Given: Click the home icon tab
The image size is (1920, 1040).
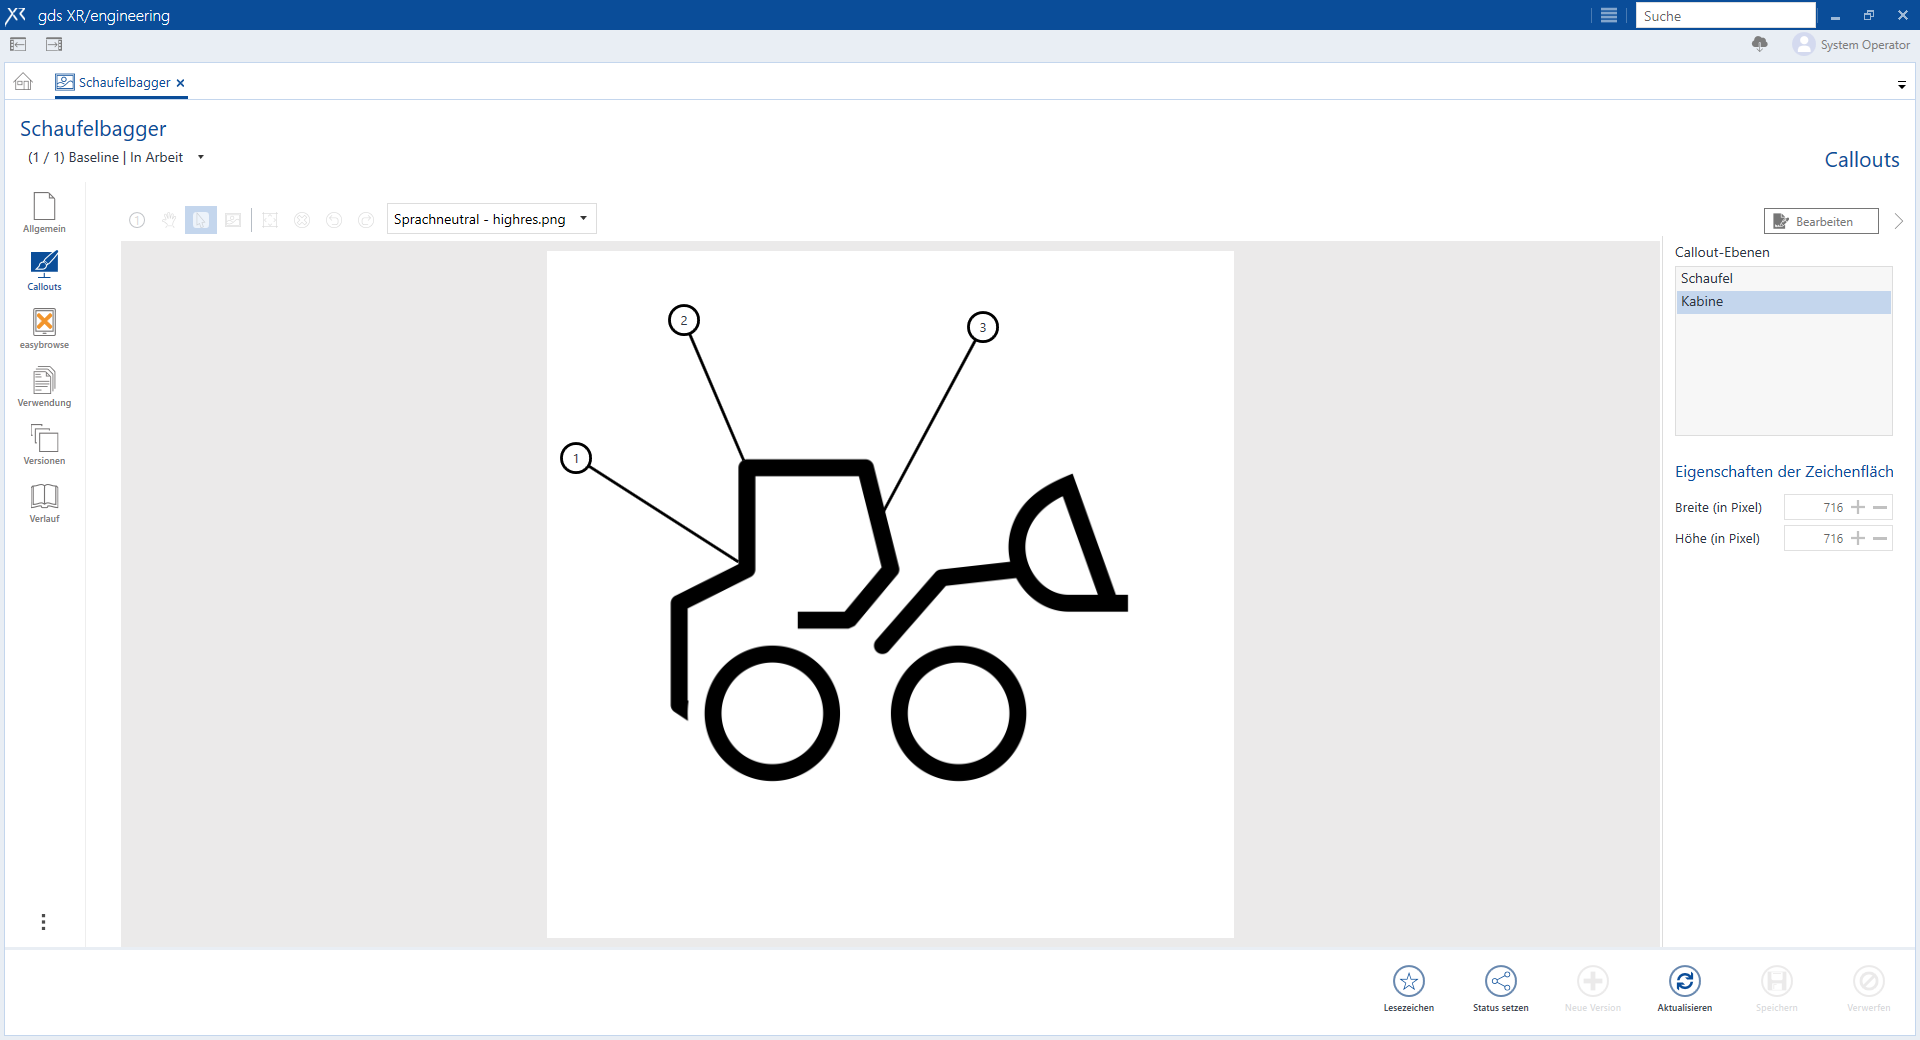Looking at the screenshot, I should [x=23, y=82].
